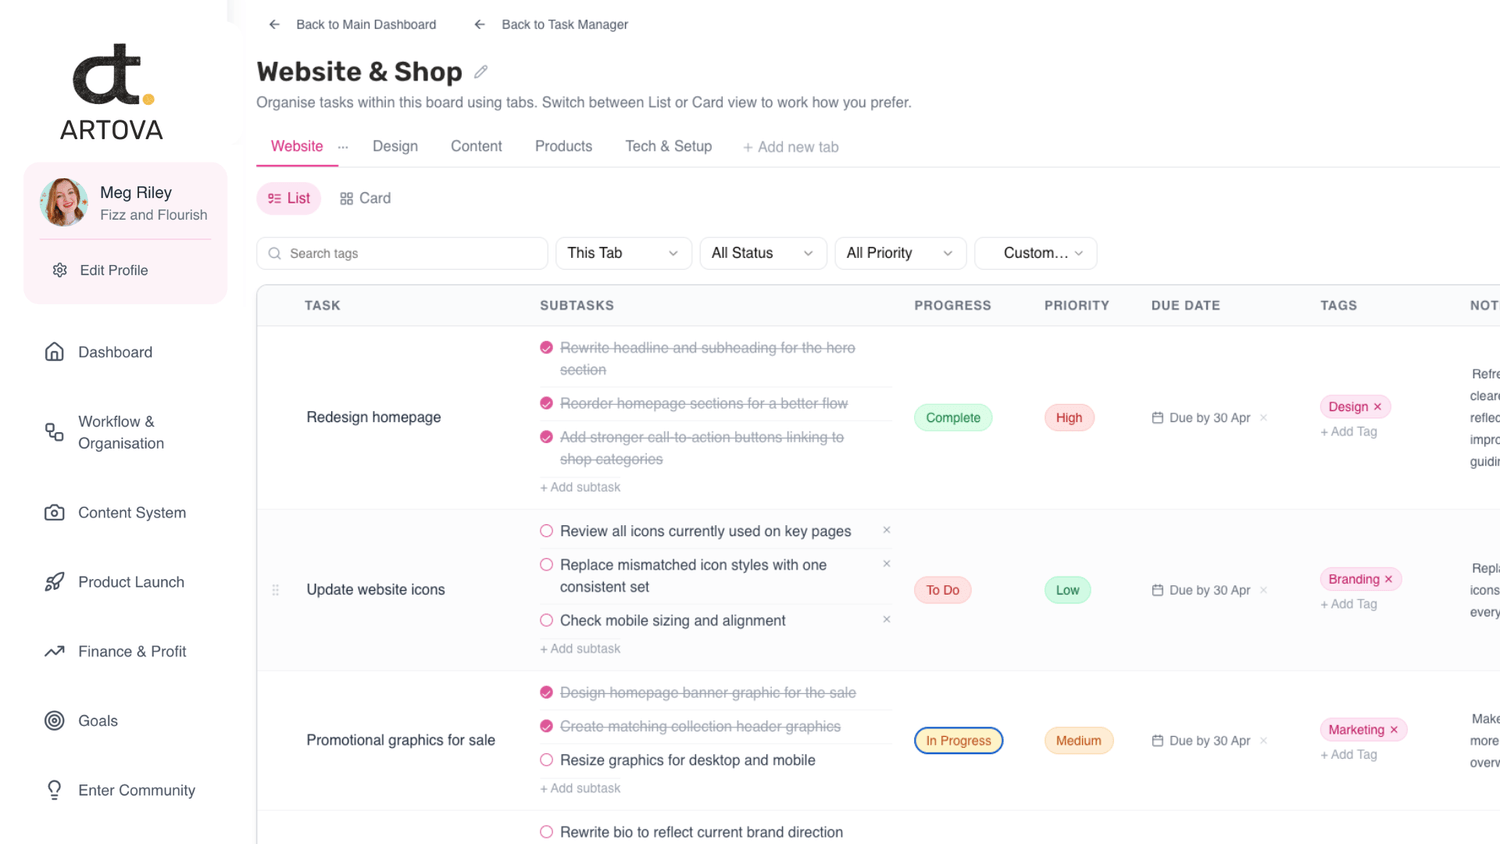Switch to Card view

pos(365,198)
